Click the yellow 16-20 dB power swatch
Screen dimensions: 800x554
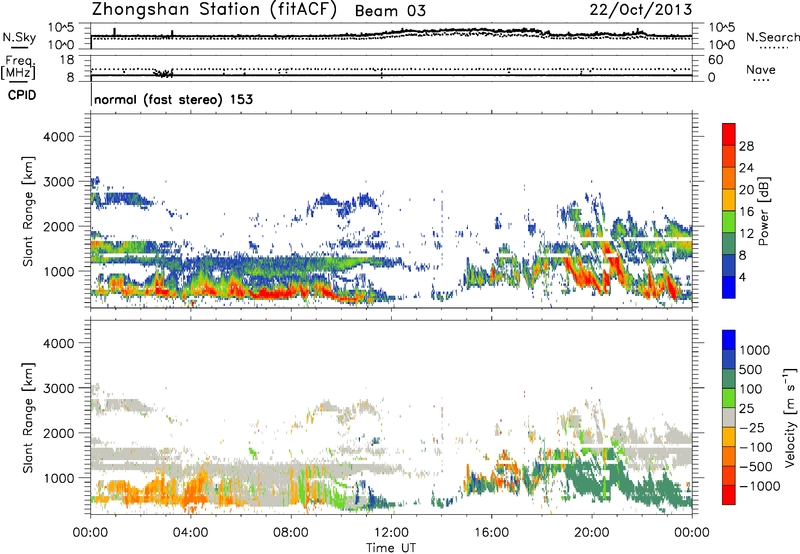point(729,200)
